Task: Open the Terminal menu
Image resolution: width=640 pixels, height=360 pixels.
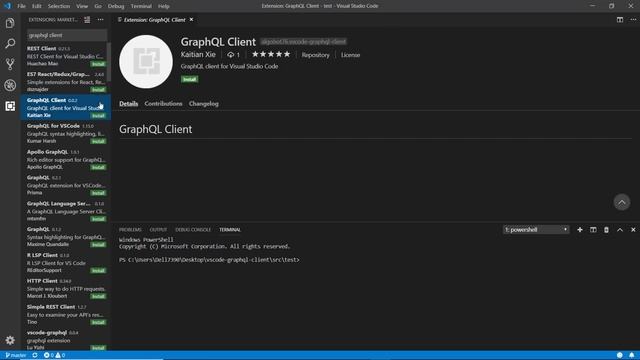Action: coord(141,6)
